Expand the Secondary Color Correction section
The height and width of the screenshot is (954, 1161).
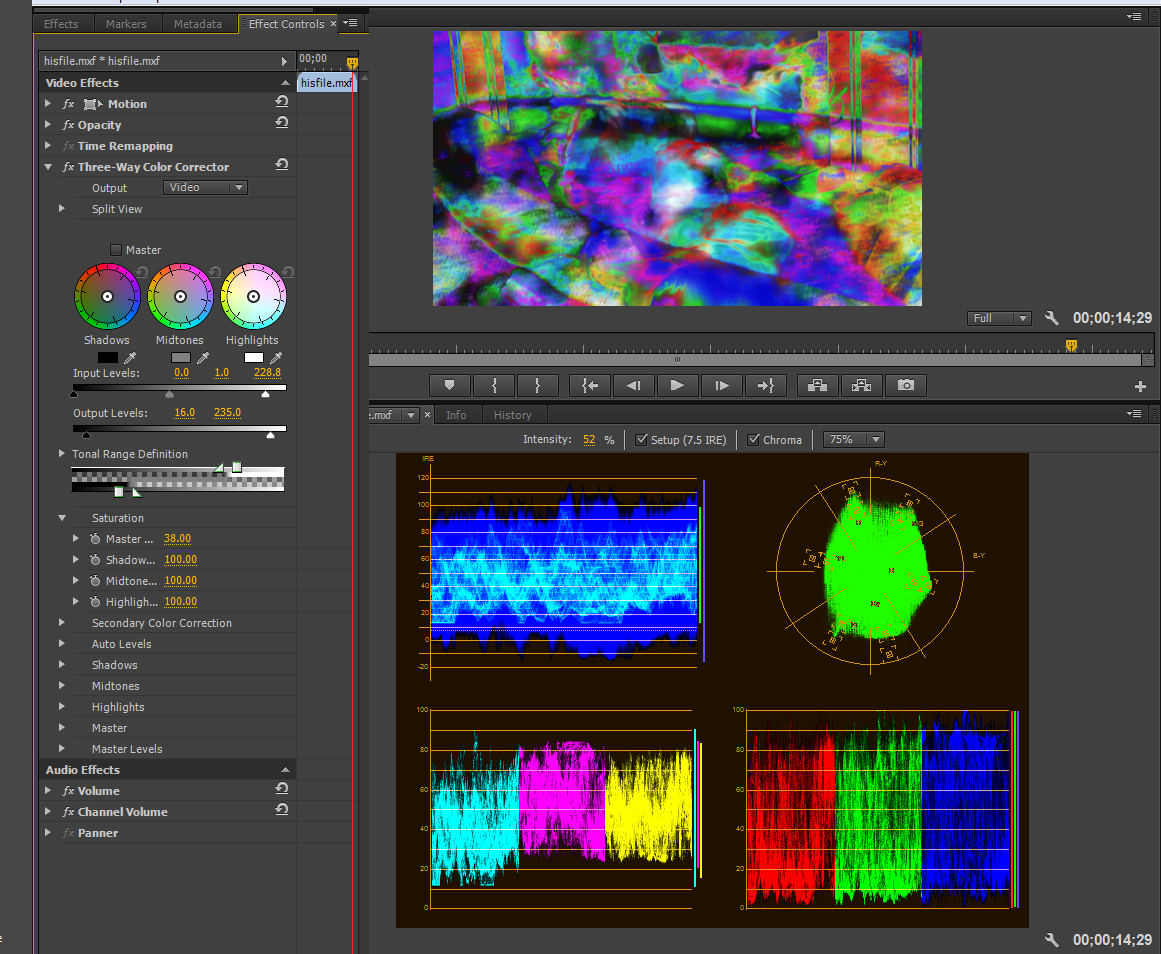click(x=62, y=623)
